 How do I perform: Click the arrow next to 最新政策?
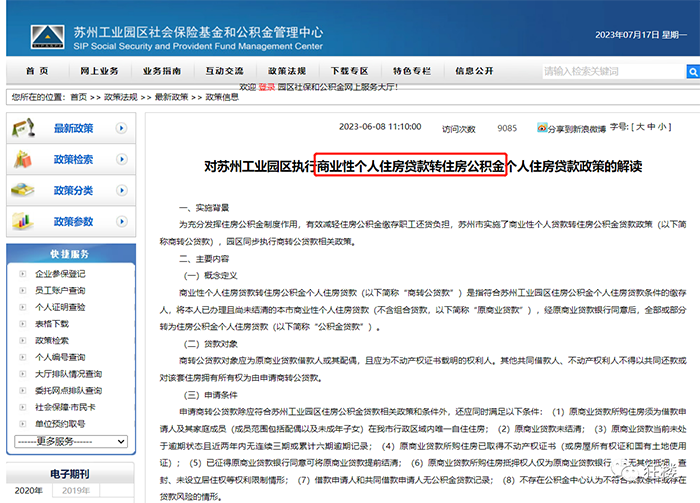coord(121,128)
